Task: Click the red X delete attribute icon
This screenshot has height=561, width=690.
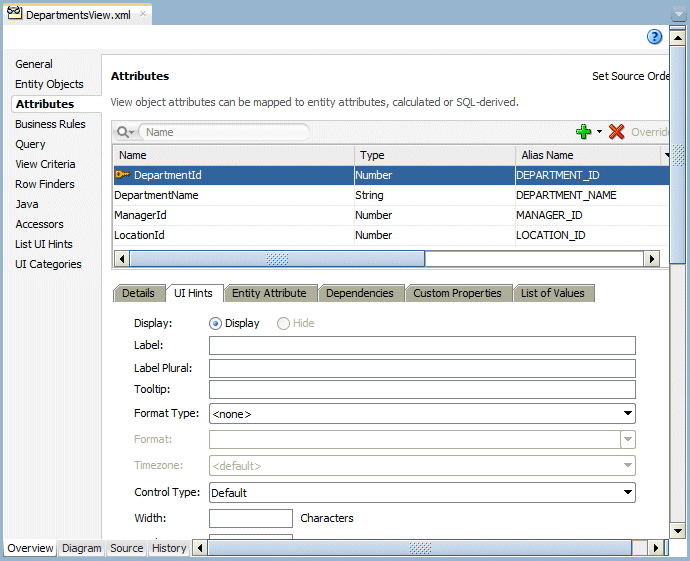Action: tap(616, 132)
